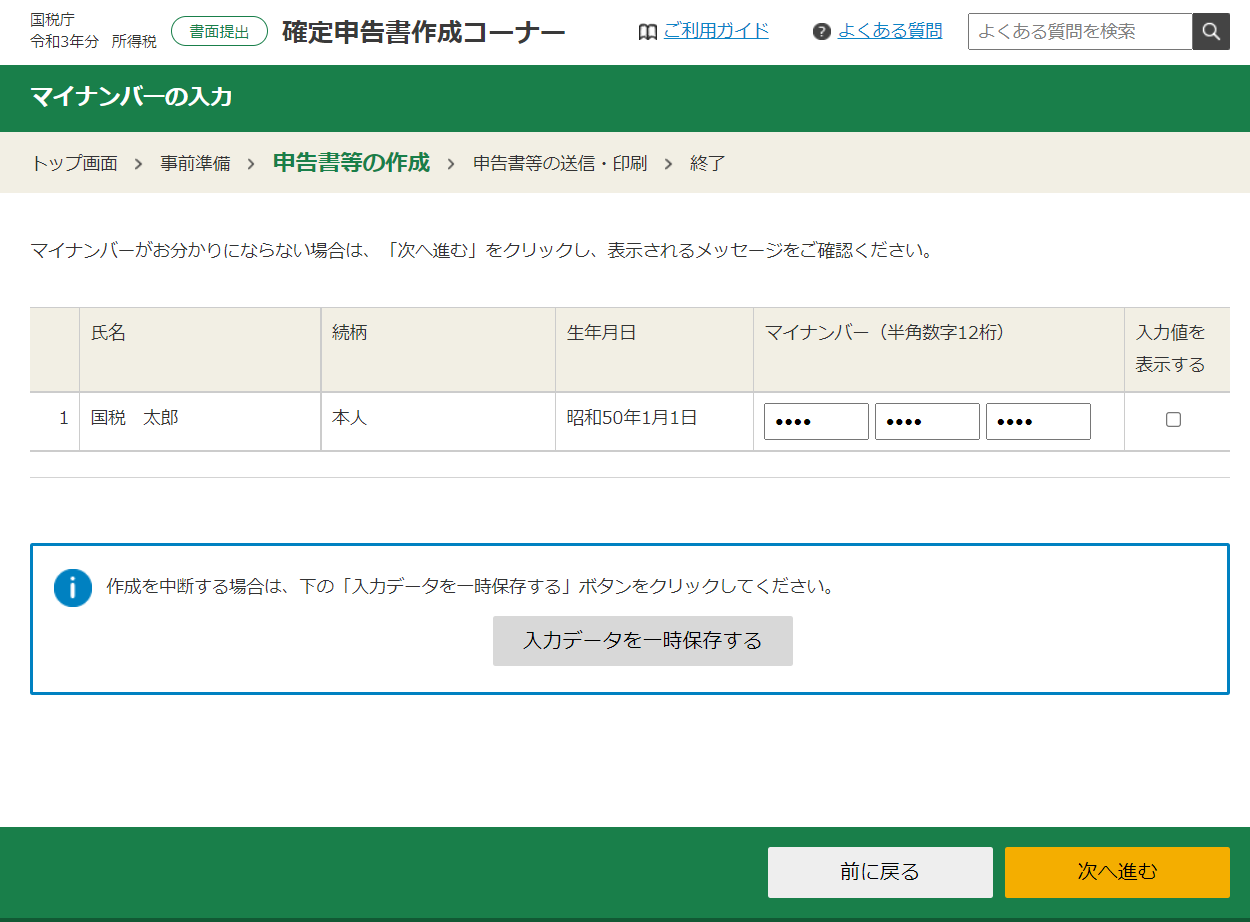The image size is (1250, 922).
Task: Click the blue information icon
Action: coord(73,588)
